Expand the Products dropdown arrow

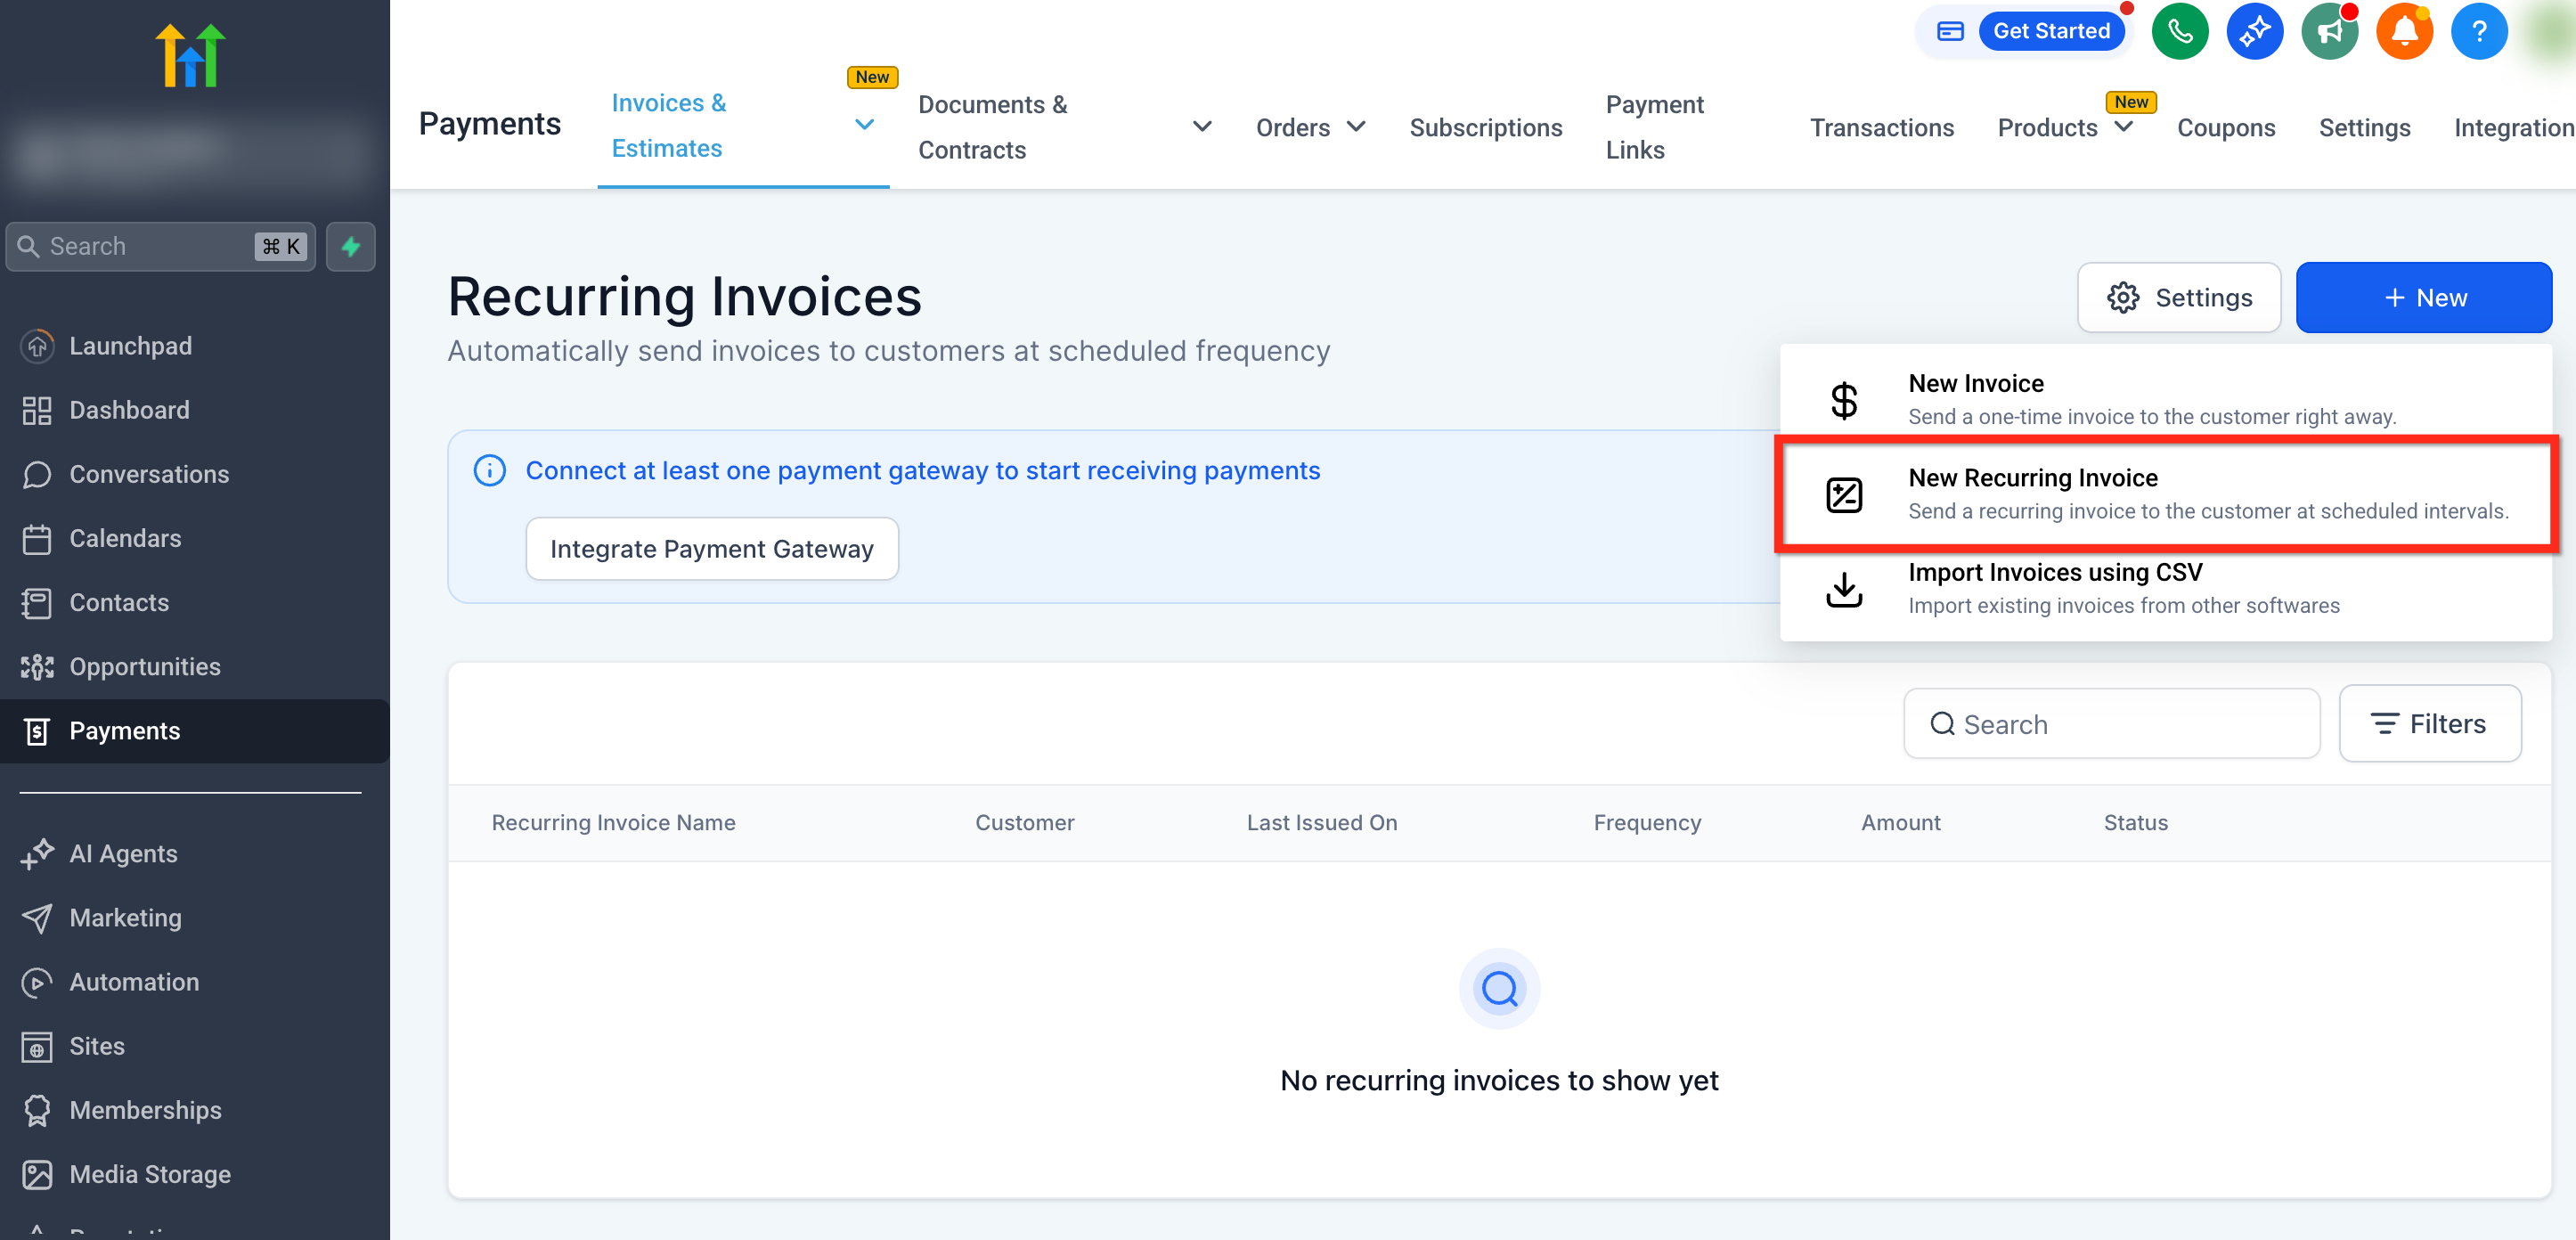tap(2124, 127)
